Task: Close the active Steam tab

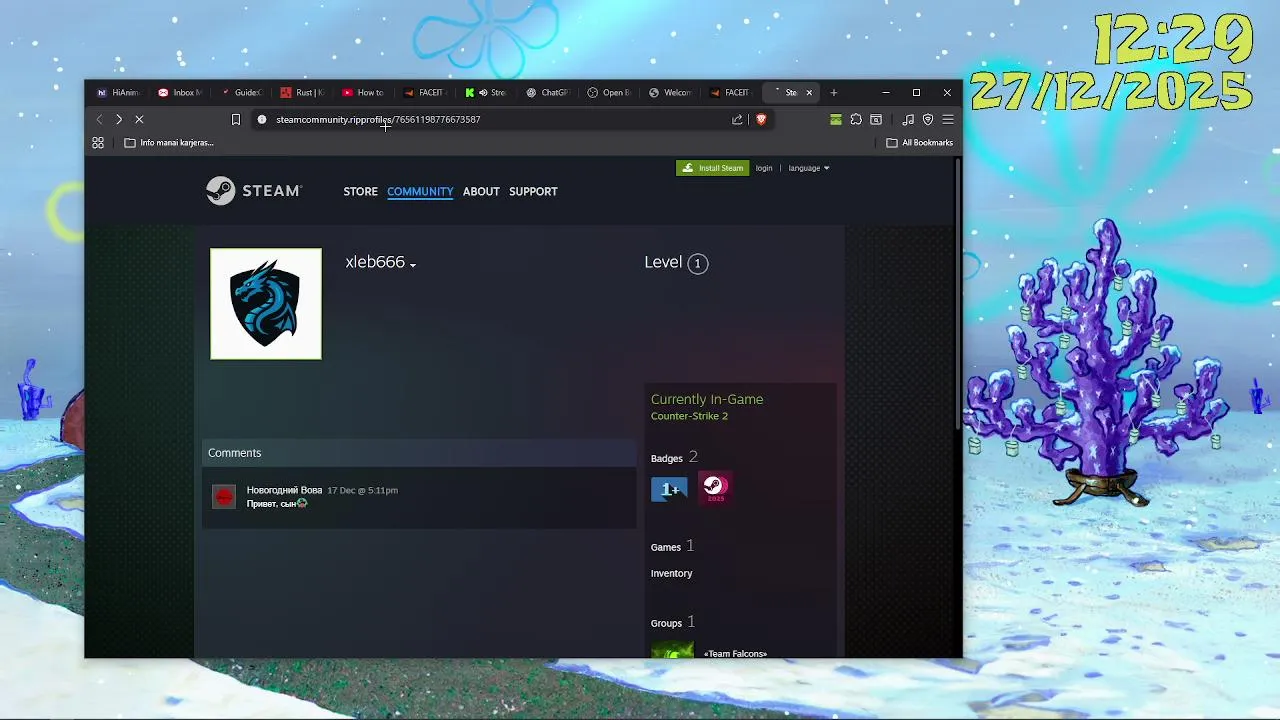Action: click(x=809, y=93)
